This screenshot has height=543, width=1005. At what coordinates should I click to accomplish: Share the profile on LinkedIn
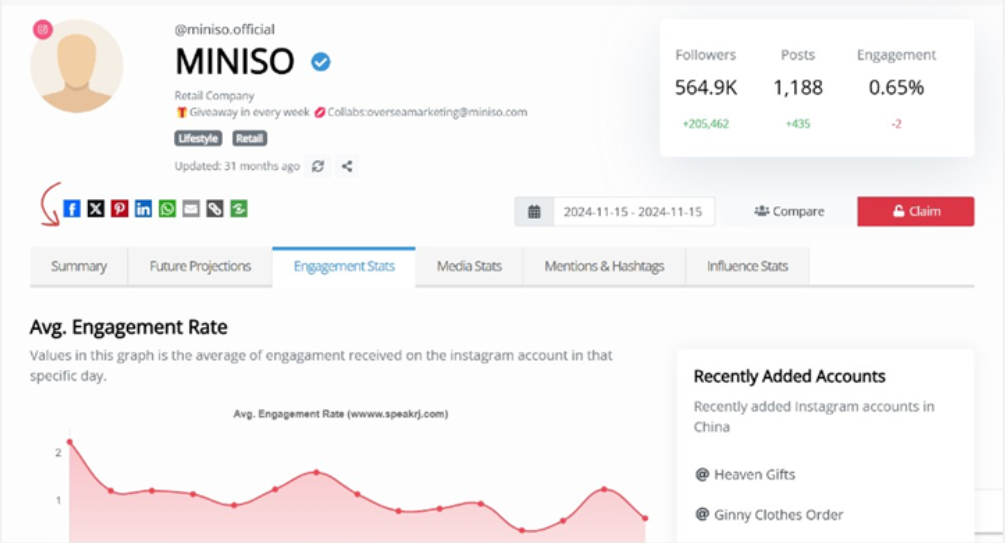[143, 209]
